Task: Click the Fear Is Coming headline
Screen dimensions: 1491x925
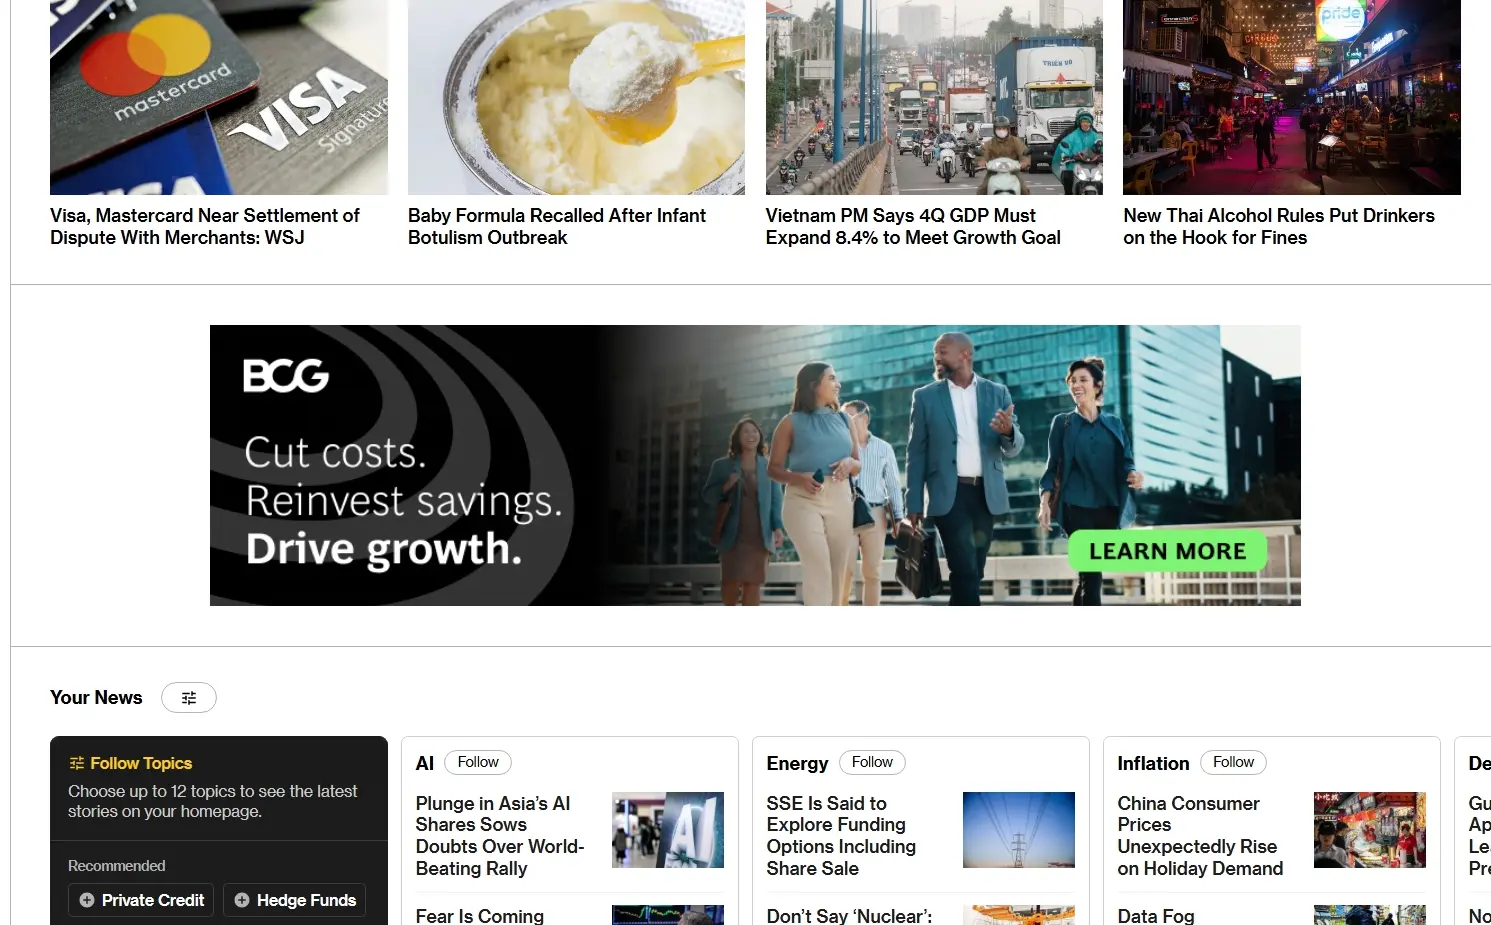Action: pyautogui.click(x=480, y=915)
